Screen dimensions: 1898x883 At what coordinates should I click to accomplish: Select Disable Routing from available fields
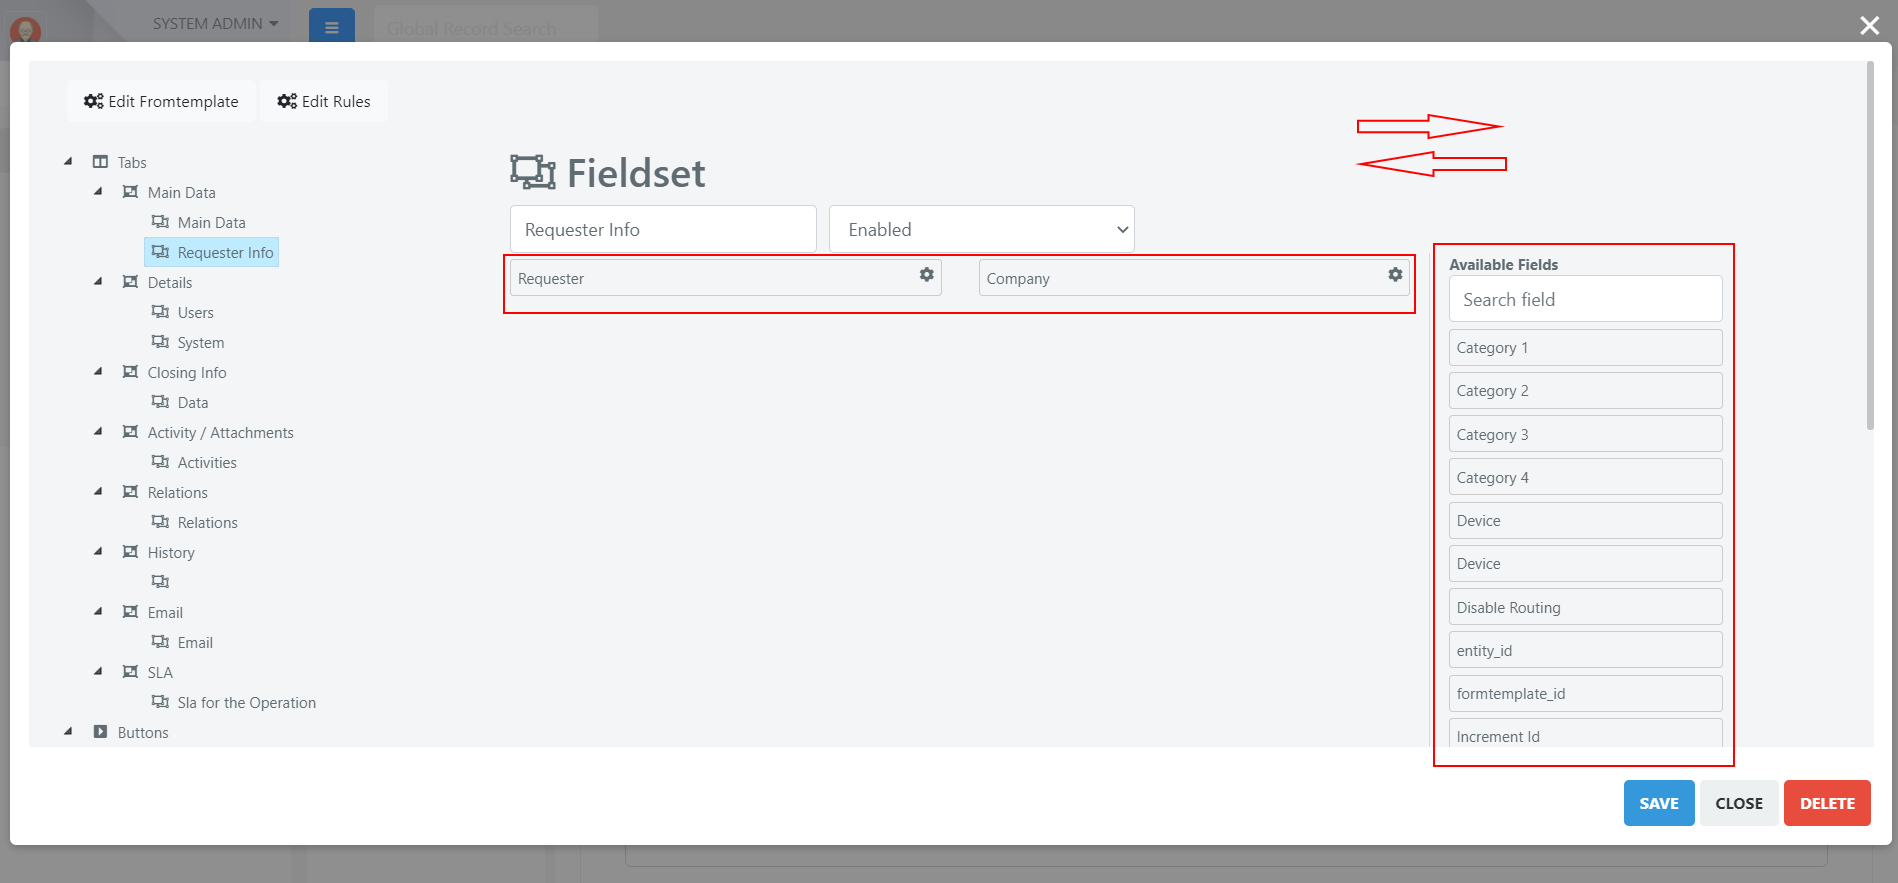[1586, 607]
